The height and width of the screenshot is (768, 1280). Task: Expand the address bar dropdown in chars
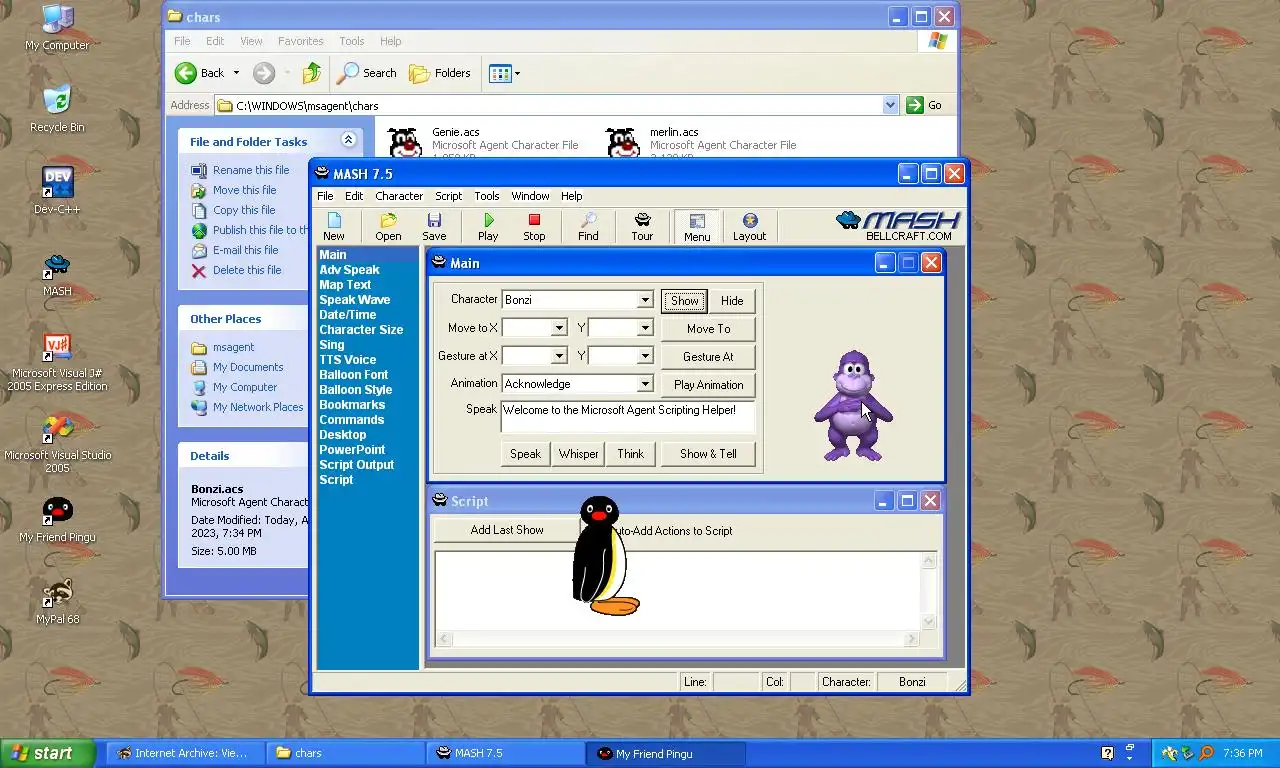[x=890, y=105]
